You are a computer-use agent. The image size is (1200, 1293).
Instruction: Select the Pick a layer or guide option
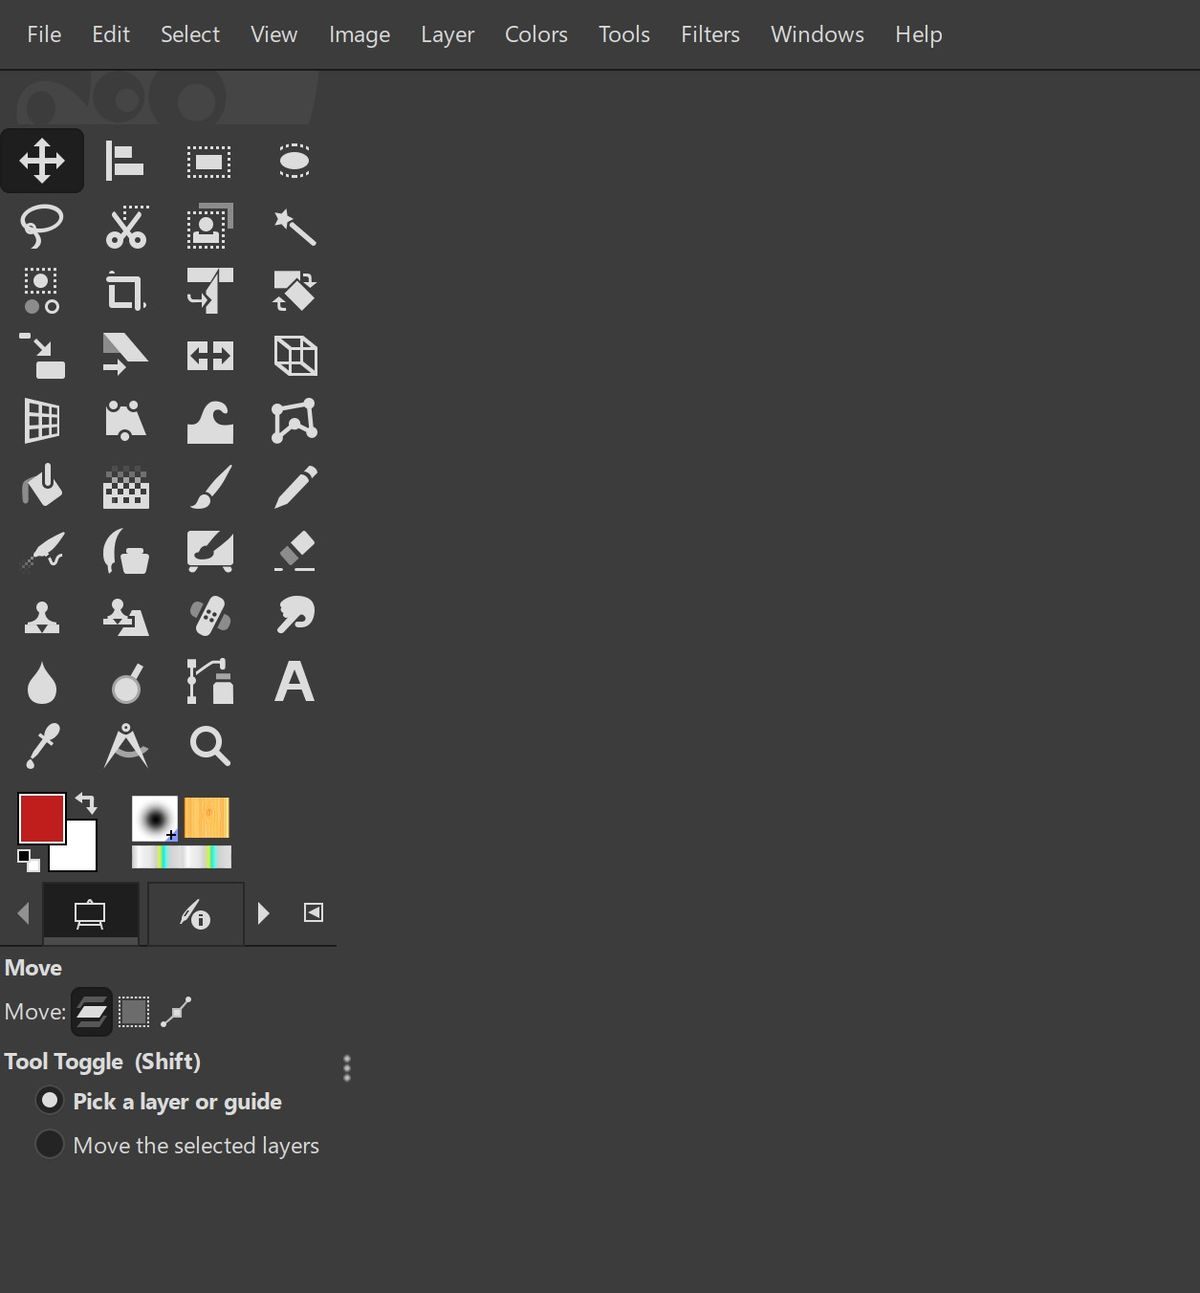(50, 1100)
